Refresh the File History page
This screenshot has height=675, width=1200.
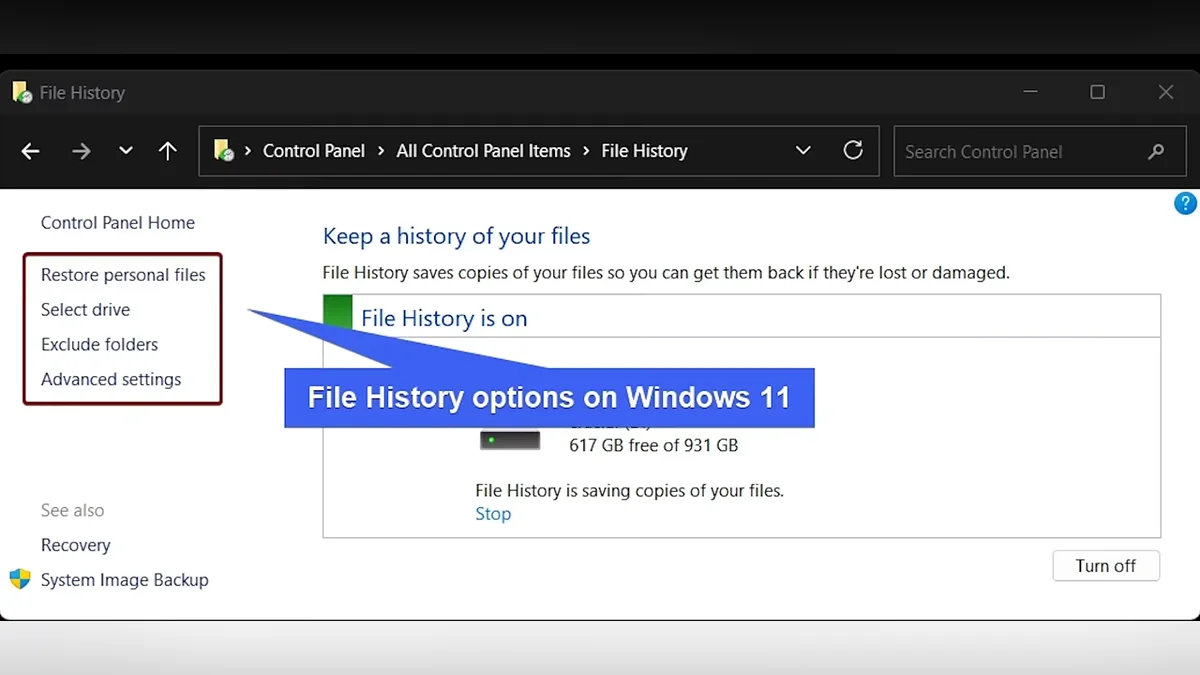click(x=853, y=150)
